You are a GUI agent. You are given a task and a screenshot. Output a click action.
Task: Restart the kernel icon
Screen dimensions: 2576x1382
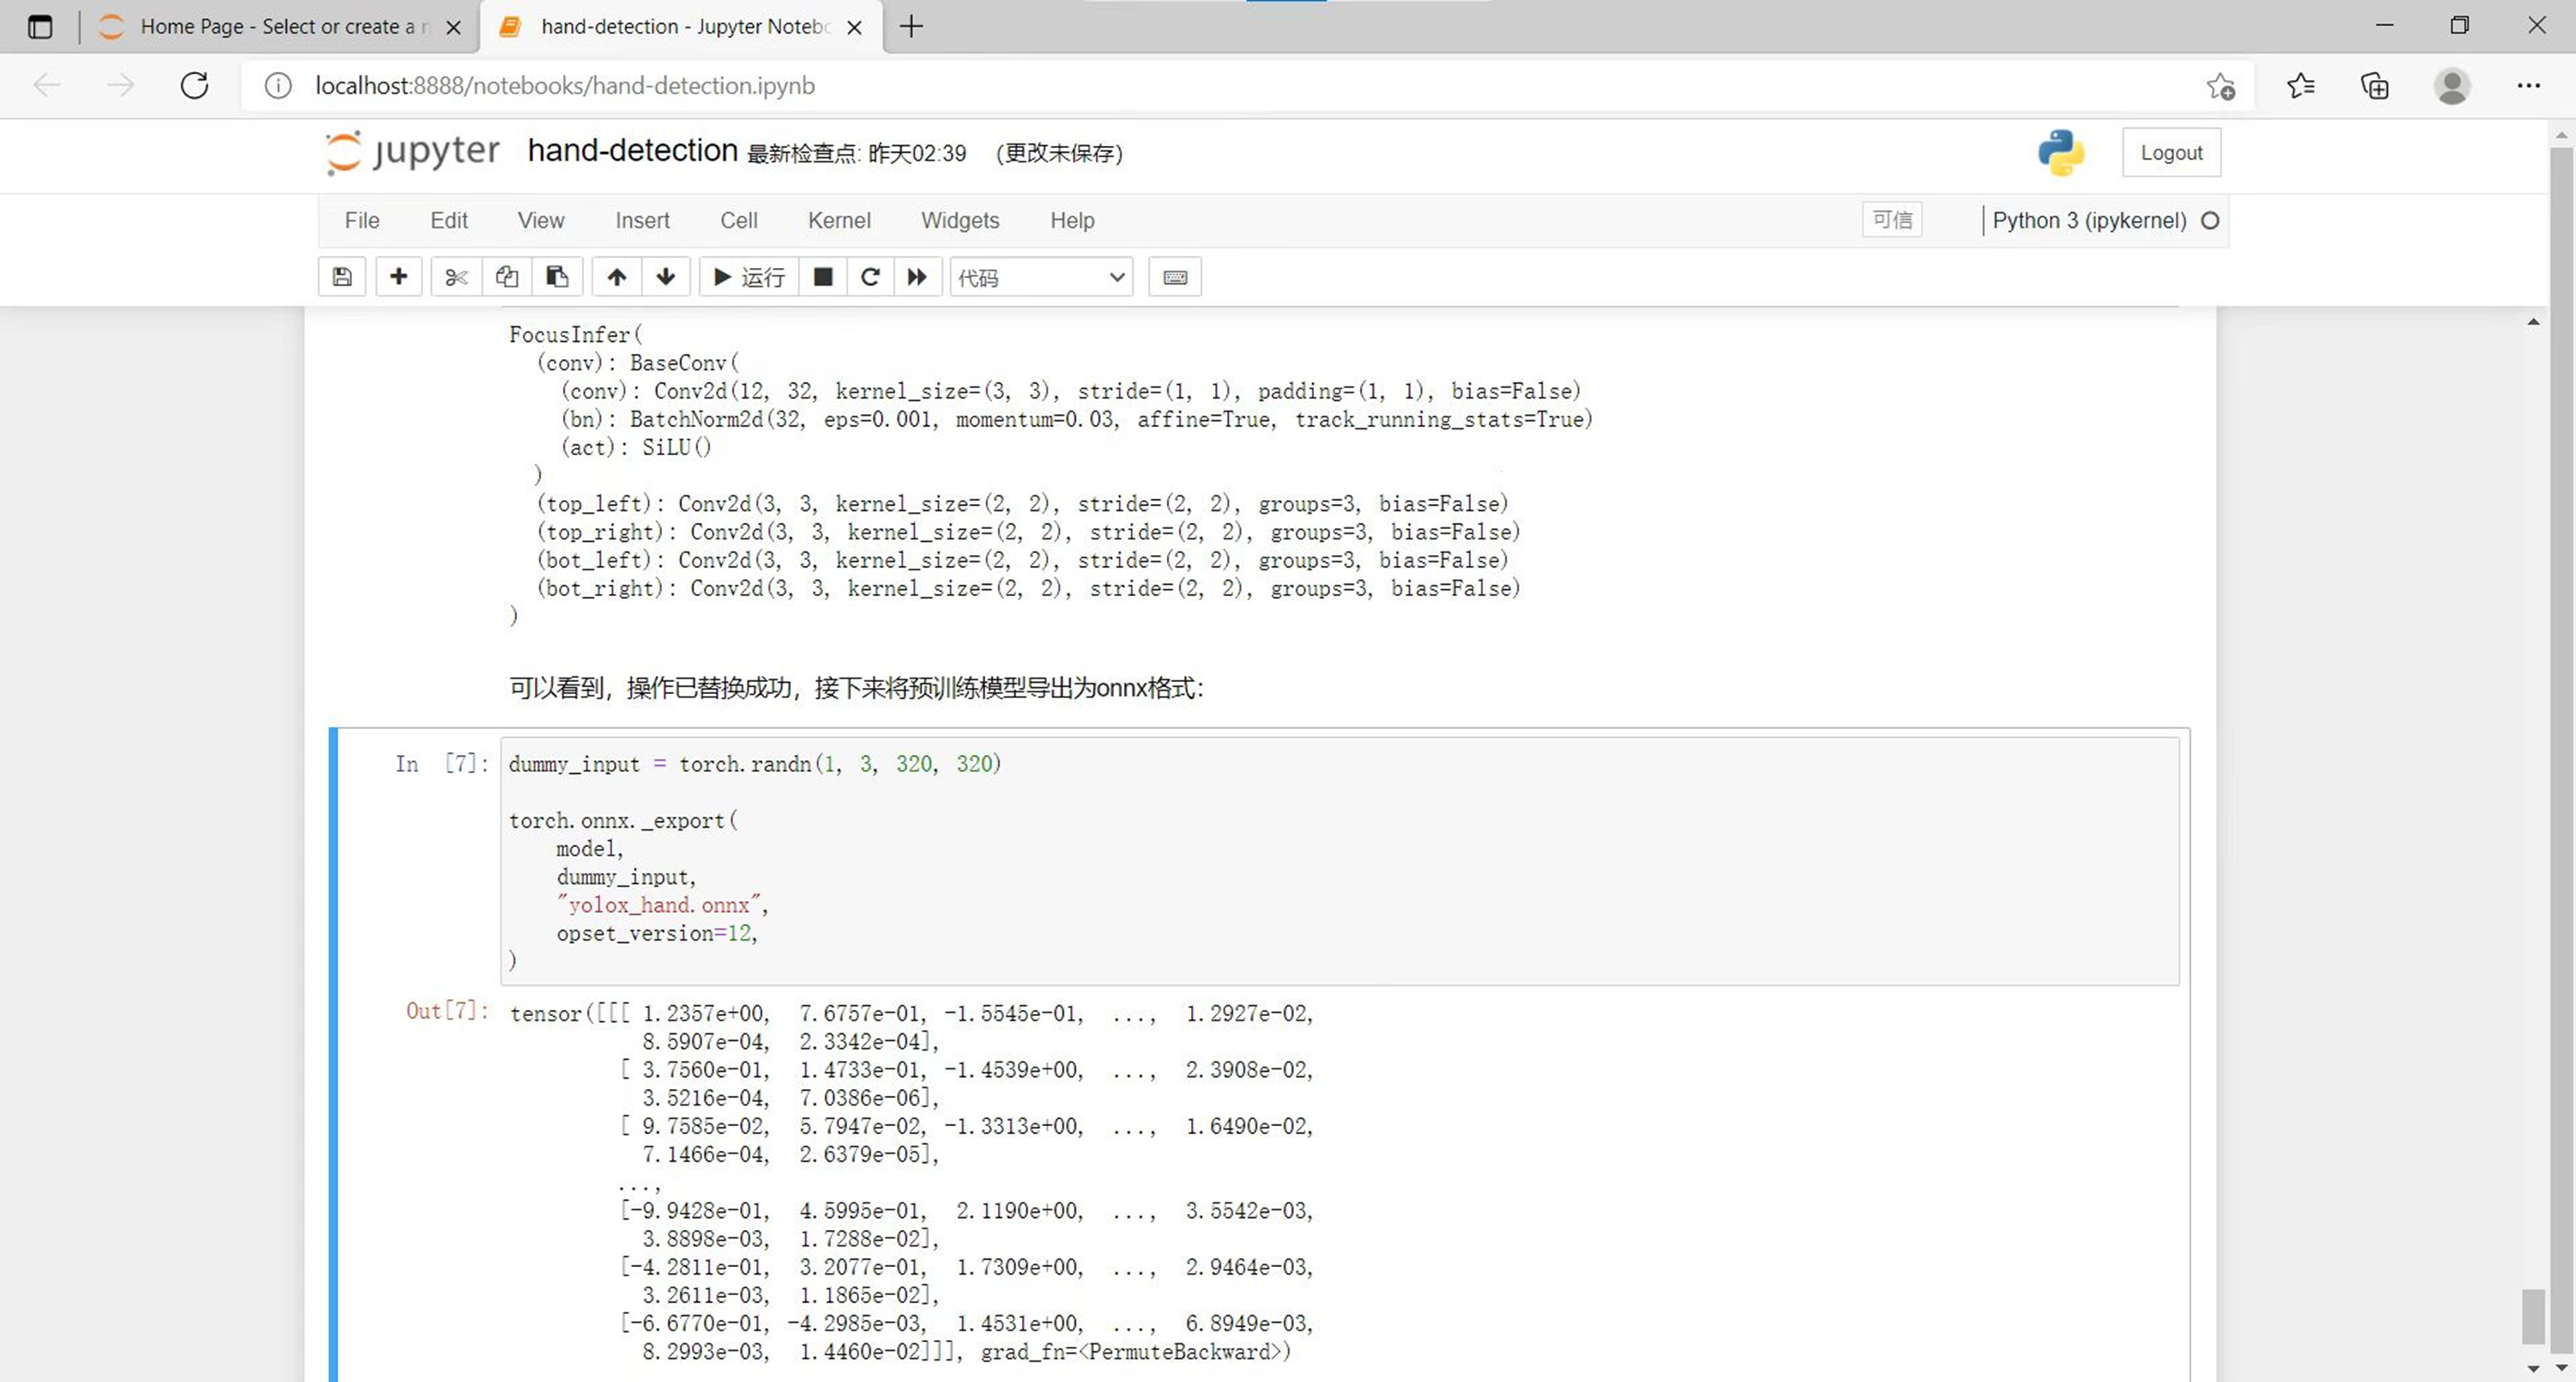tap(870, 277)
